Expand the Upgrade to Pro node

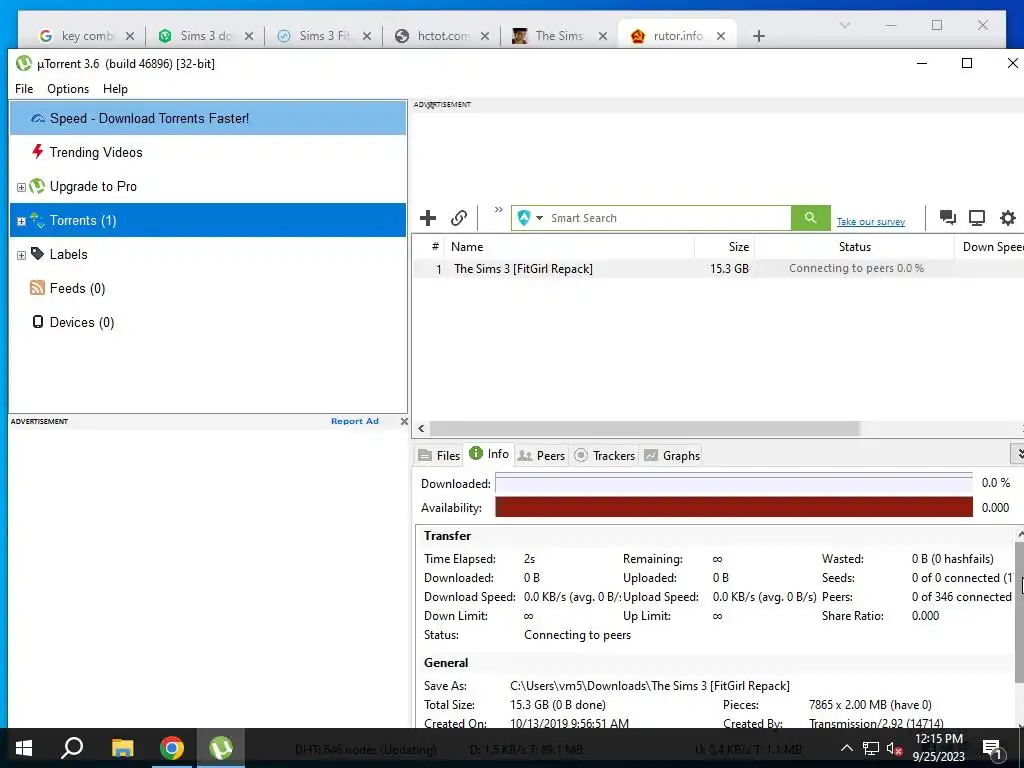click(21, 187)
